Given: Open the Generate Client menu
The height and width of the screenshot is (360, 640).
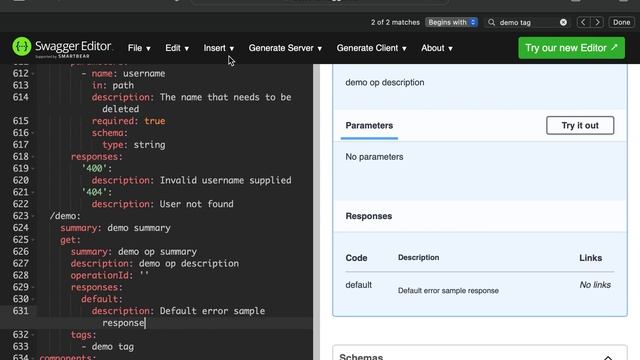Looking at the screenshot, I should (371, 48).
